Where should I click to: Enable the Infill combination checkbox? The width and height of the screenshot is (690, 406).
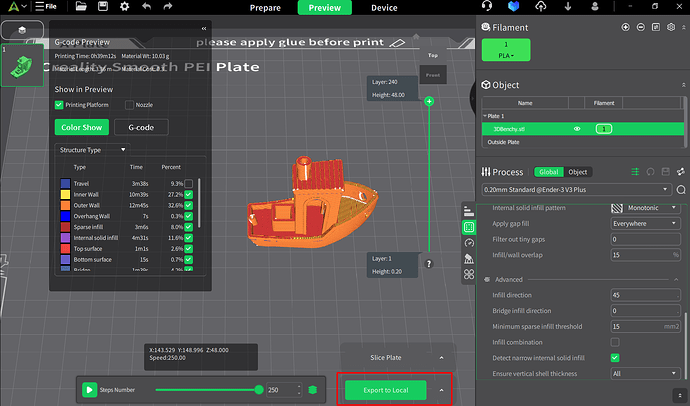(x=615, y=342)
